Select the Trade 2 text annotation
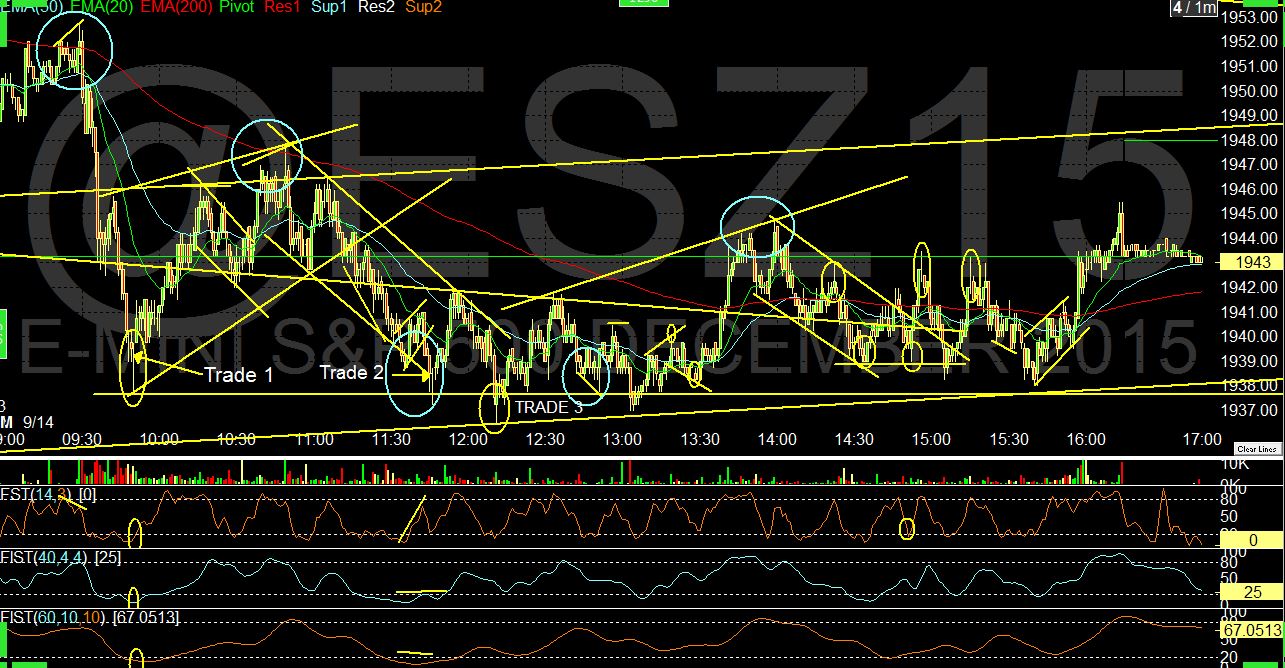The image size is (1285, 668). coord(351,373)
